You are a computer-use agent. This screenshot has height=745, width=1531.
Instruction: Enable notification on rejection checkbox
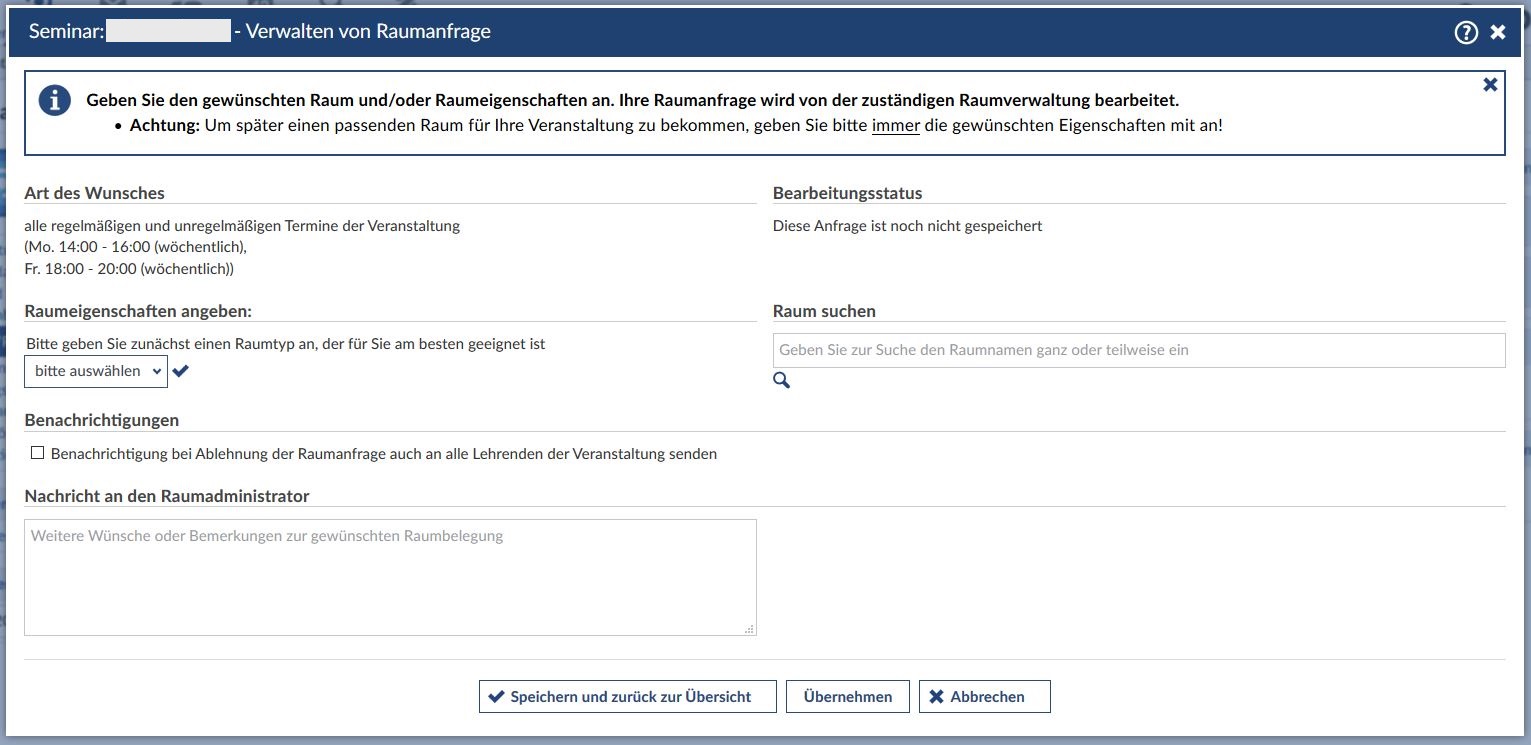pyautogui.click(x=38, y=453)
